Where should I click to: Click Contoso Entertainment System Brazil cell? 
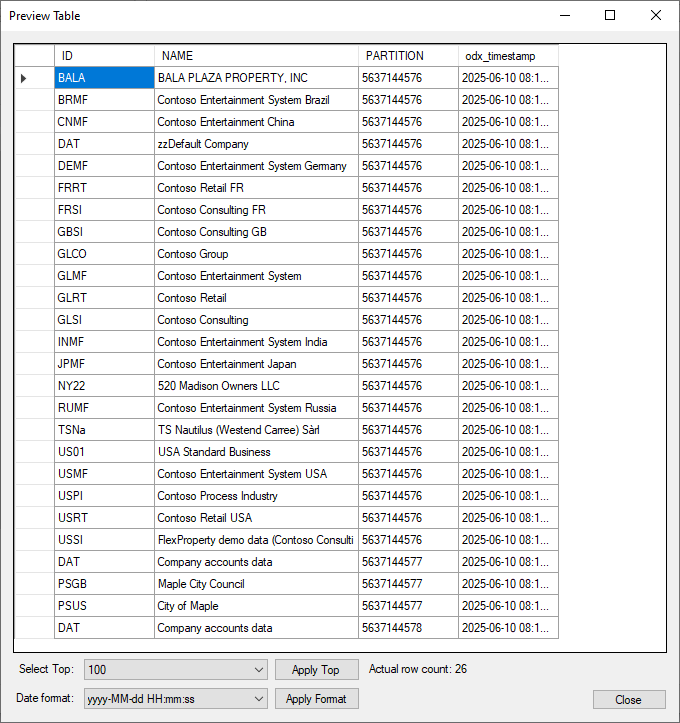click(x=256, y=100)
